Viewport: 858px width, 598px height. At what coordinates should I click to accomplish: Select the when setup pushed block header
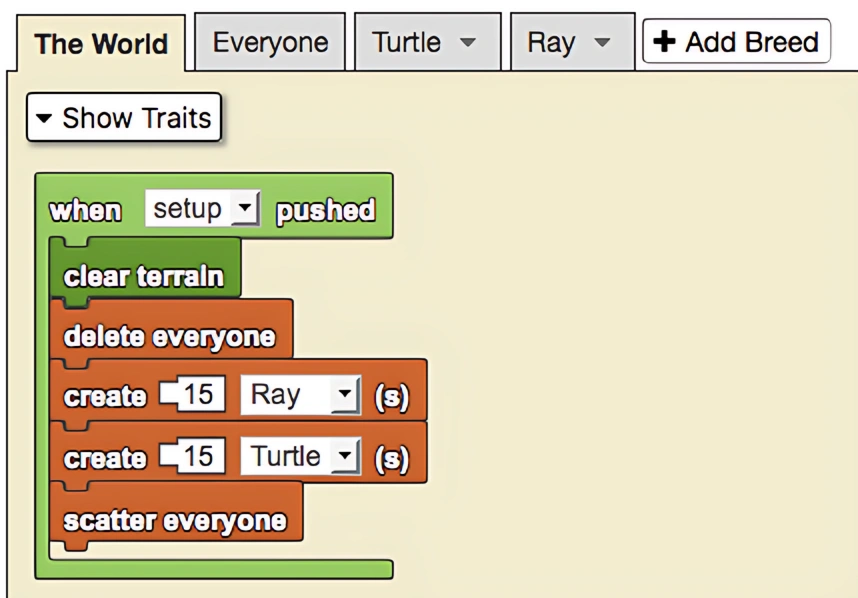click(x=213, y=207)
